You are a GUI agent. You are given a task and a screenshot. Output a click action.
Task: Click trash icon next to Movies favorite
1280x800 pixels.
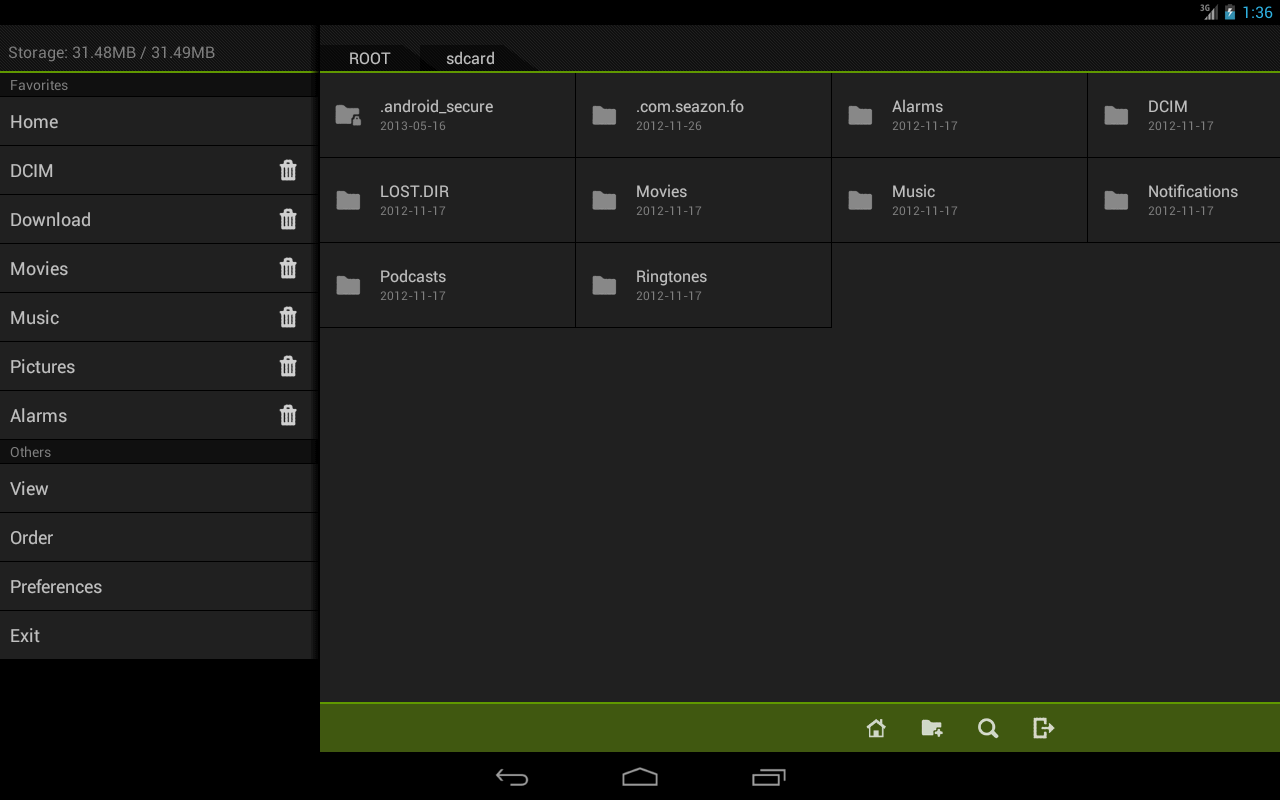pyautogui.click(x=288, y=268)
